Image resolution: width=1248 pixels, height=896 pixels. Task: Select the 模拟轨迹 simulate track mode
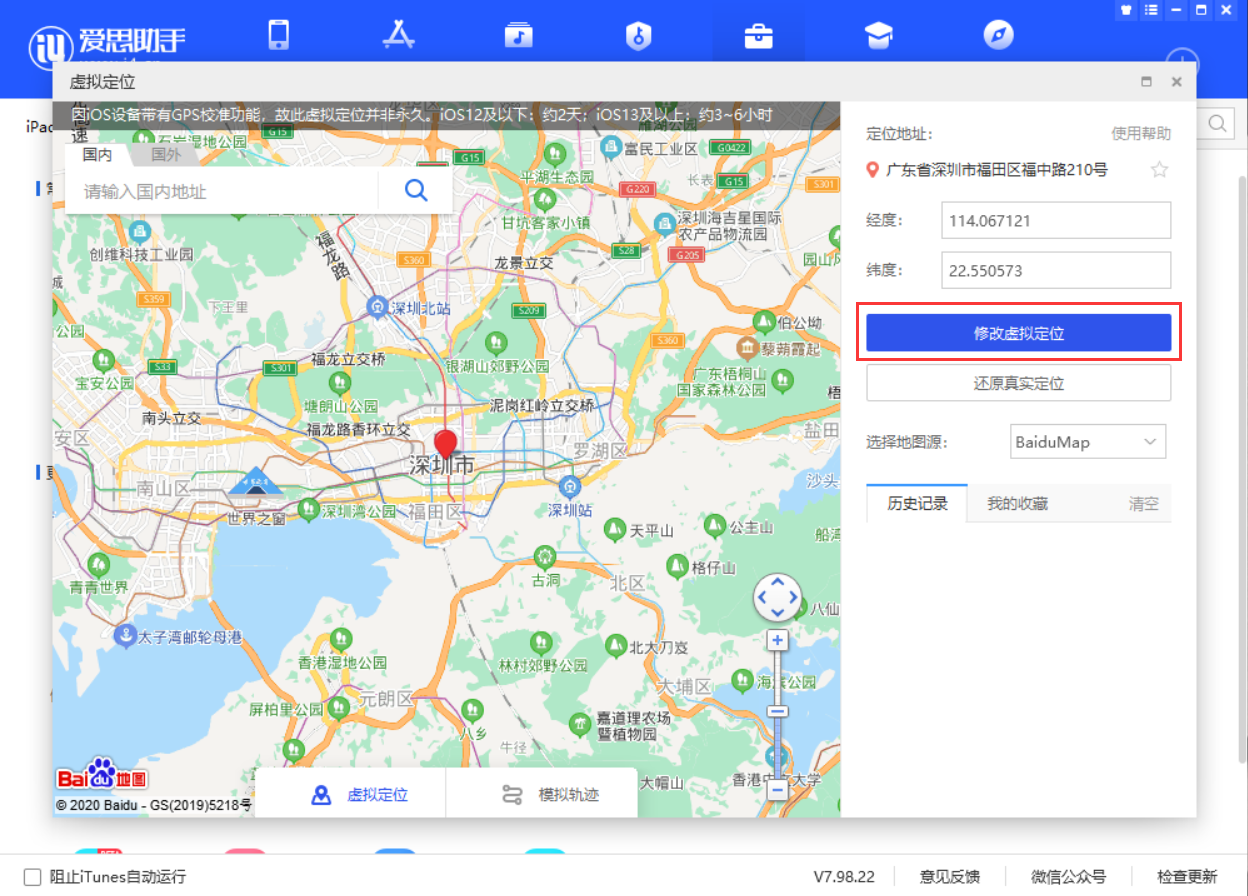click(550, 795)
